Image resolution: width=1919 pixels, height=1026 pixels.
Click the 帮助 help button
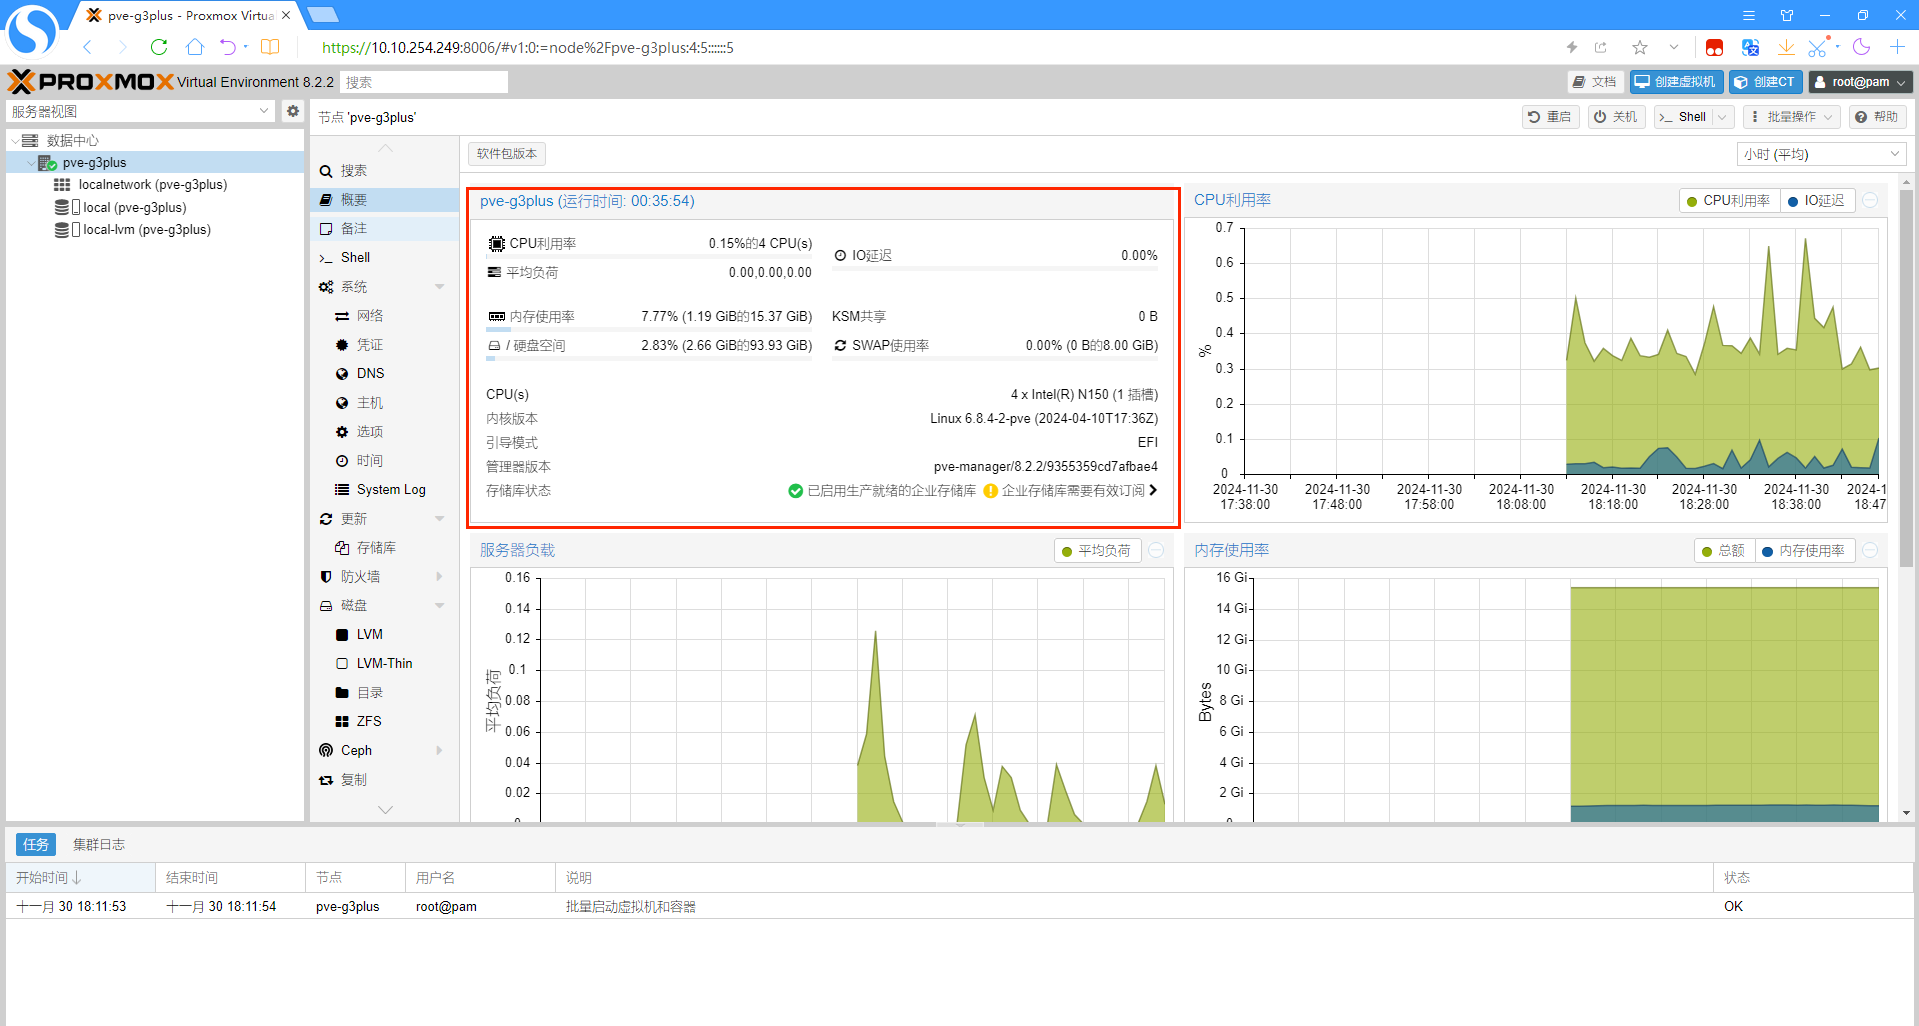(1877, 117)
